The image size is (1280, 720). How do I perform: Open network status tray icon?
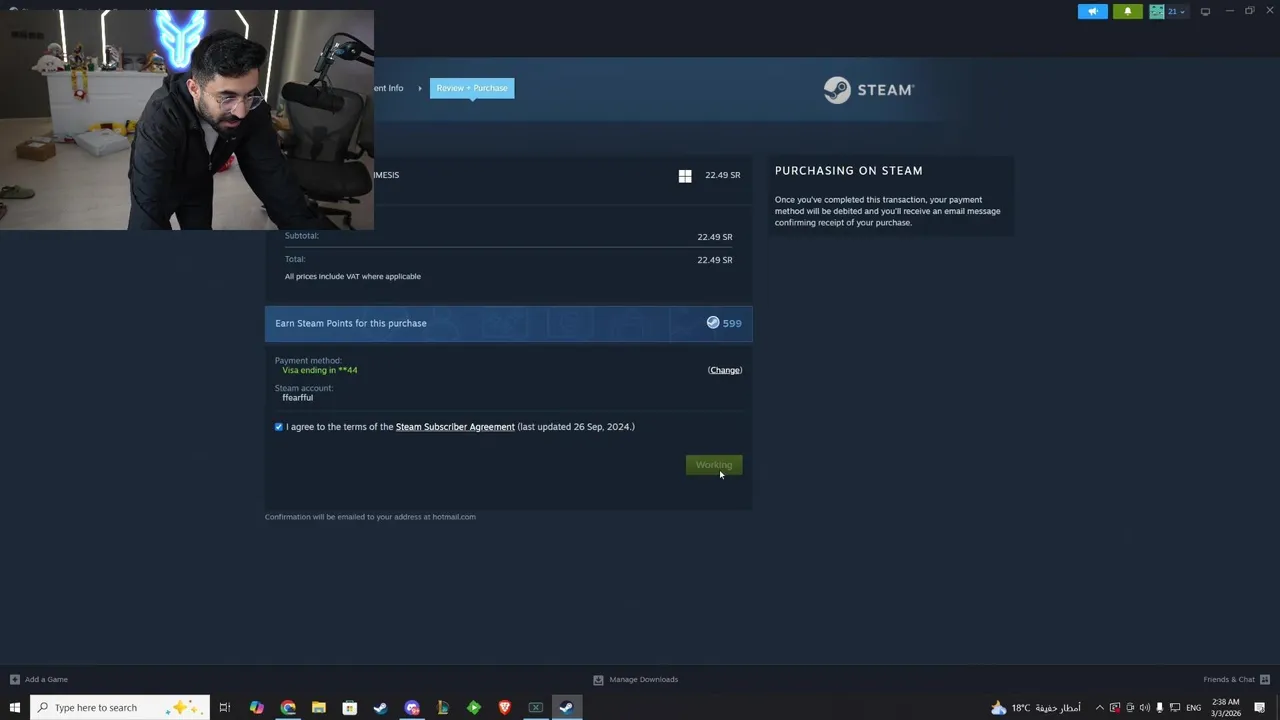coord(1175,708)
